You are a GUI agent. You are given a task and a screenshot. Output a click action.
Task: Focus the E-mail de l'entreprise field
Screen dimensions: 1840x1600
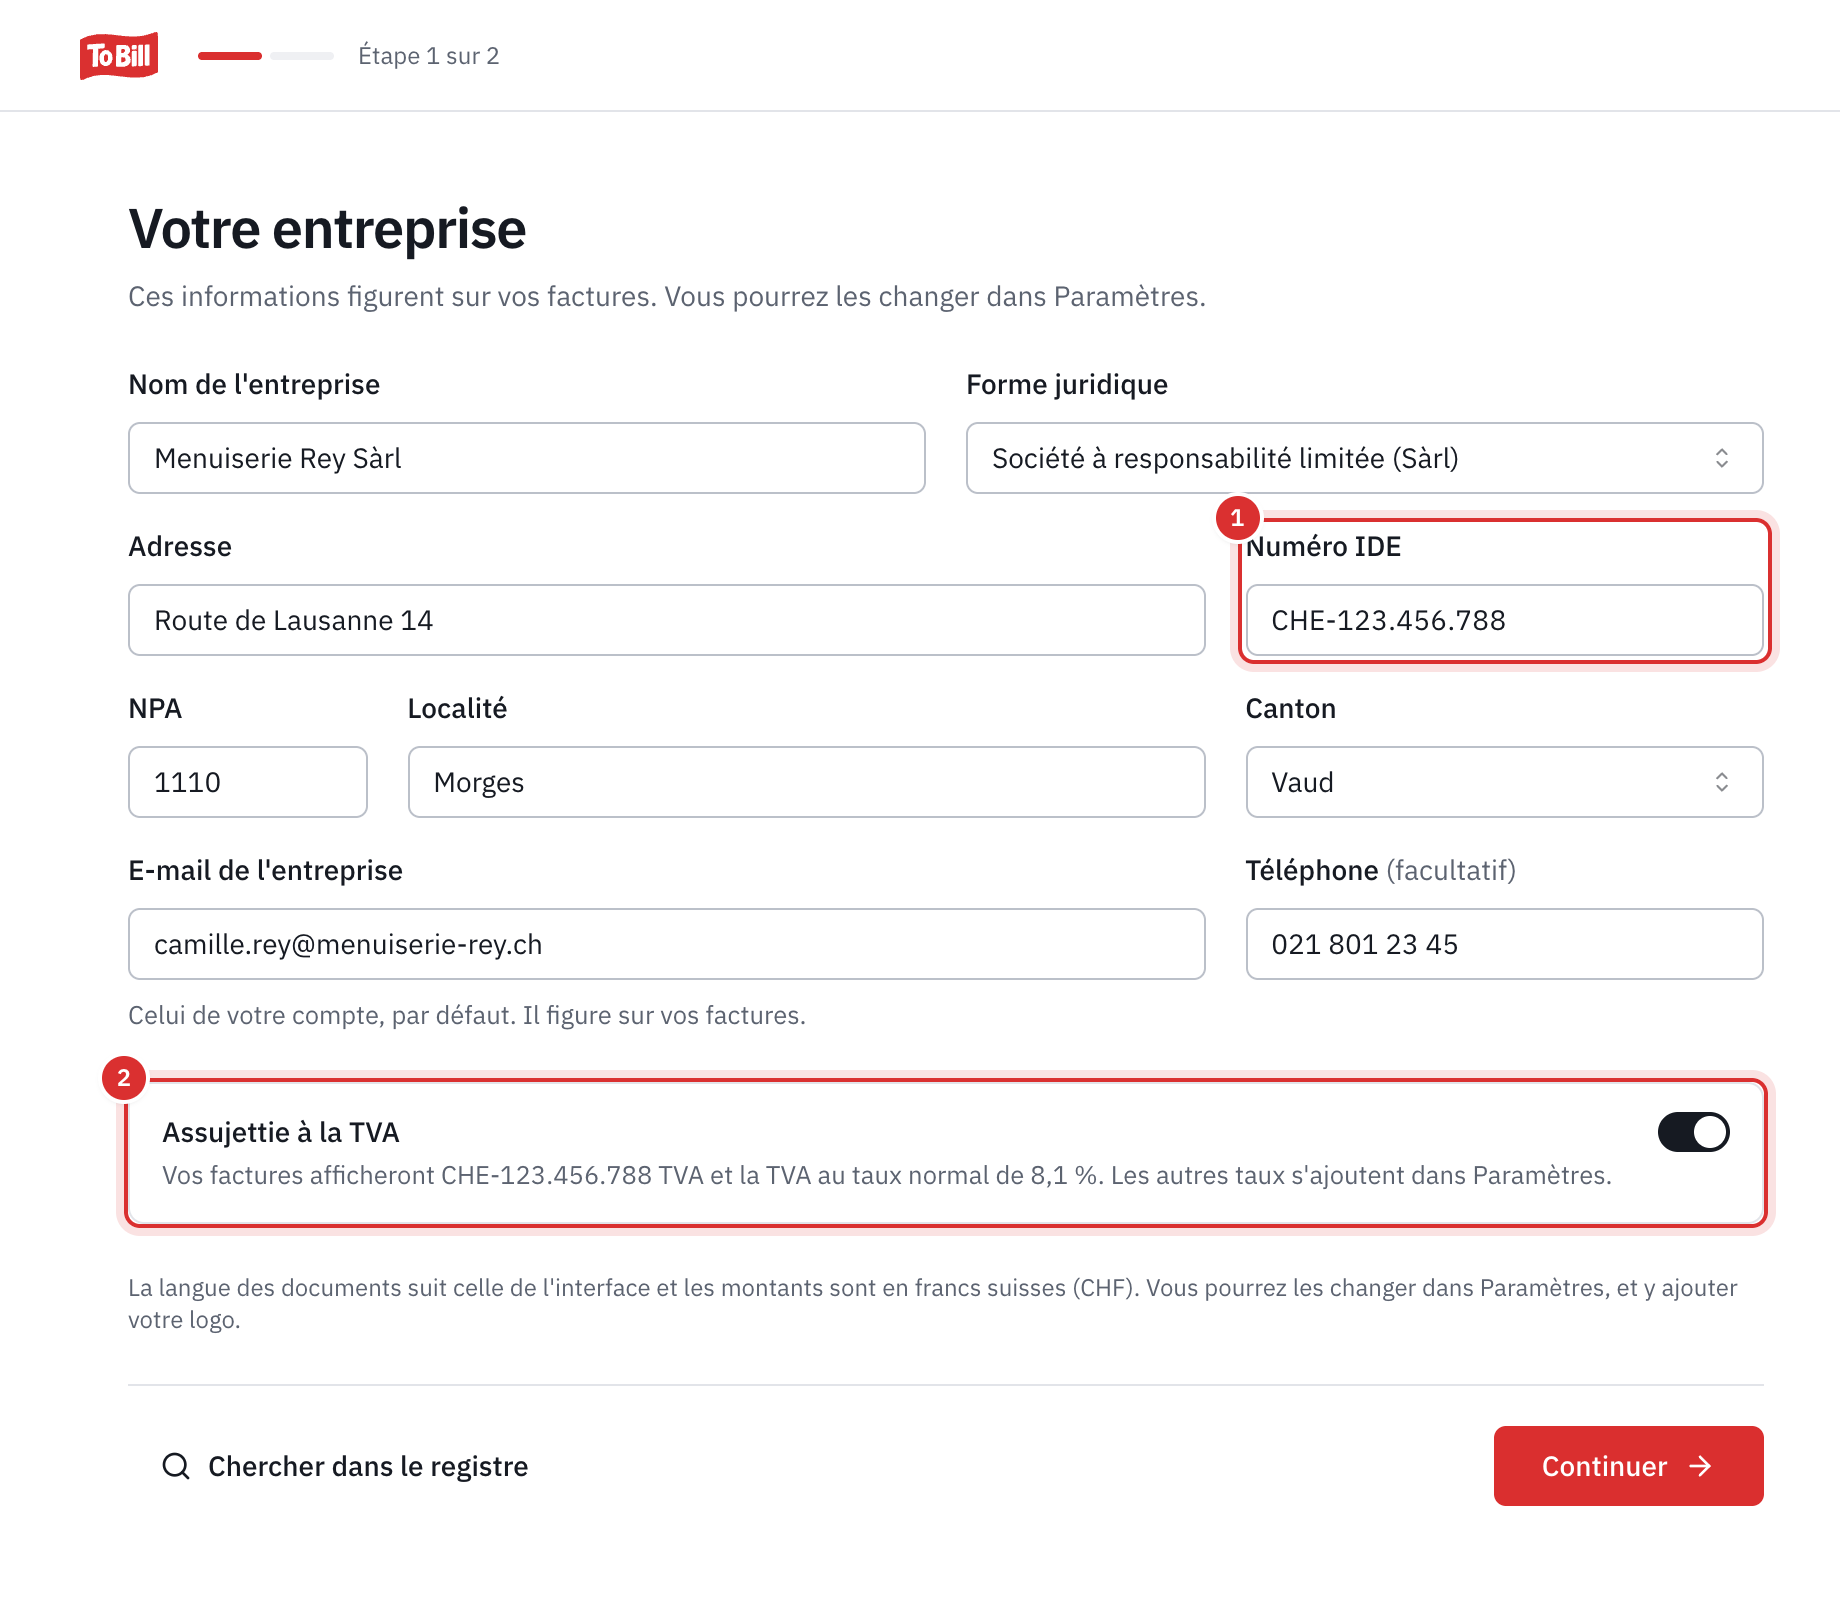[667, 944]
